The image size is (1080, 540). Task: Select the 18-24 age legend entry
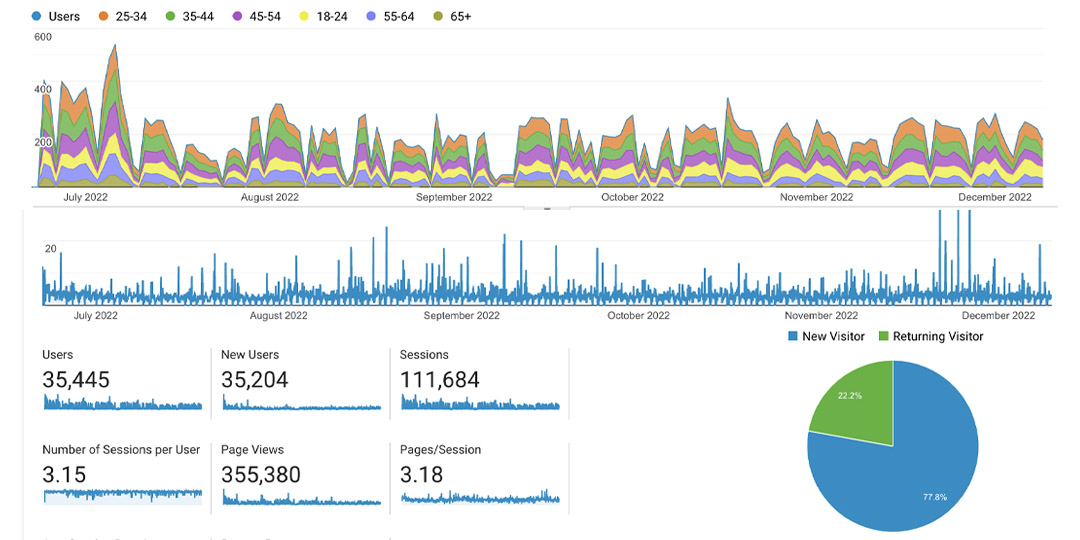324,16
